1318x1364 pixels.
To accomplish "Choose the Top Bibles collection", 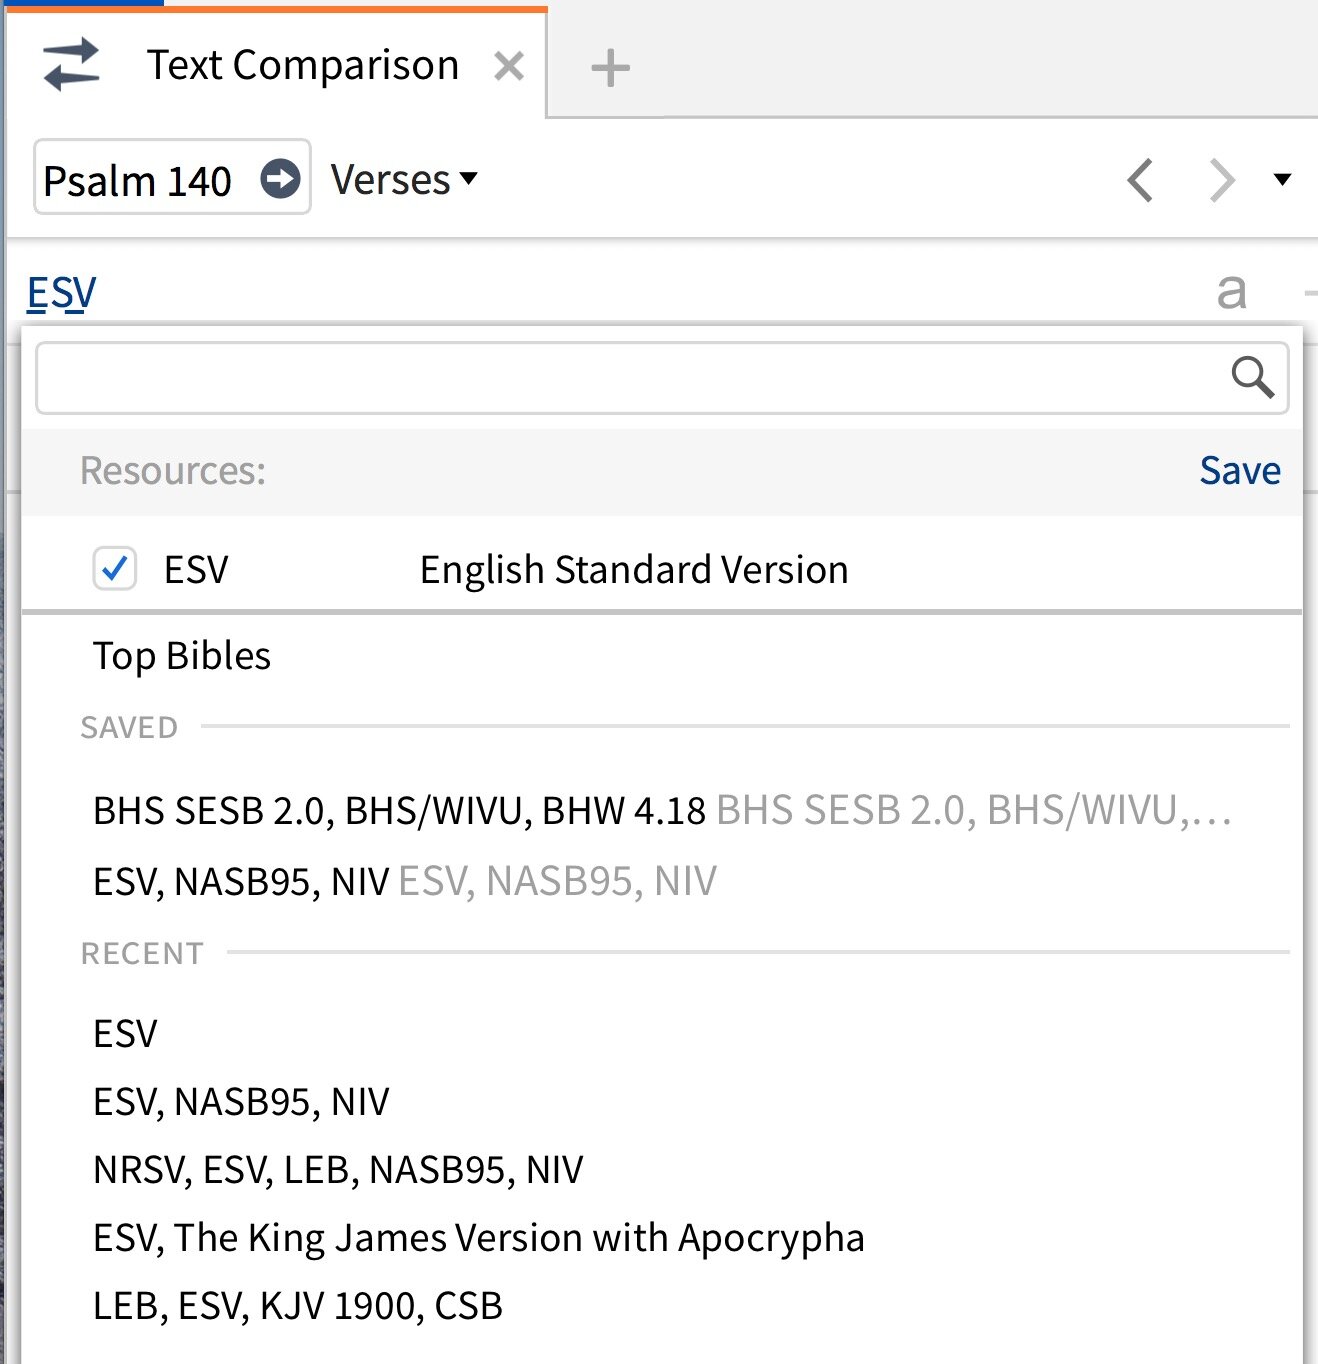I will [x=182, y=656].
